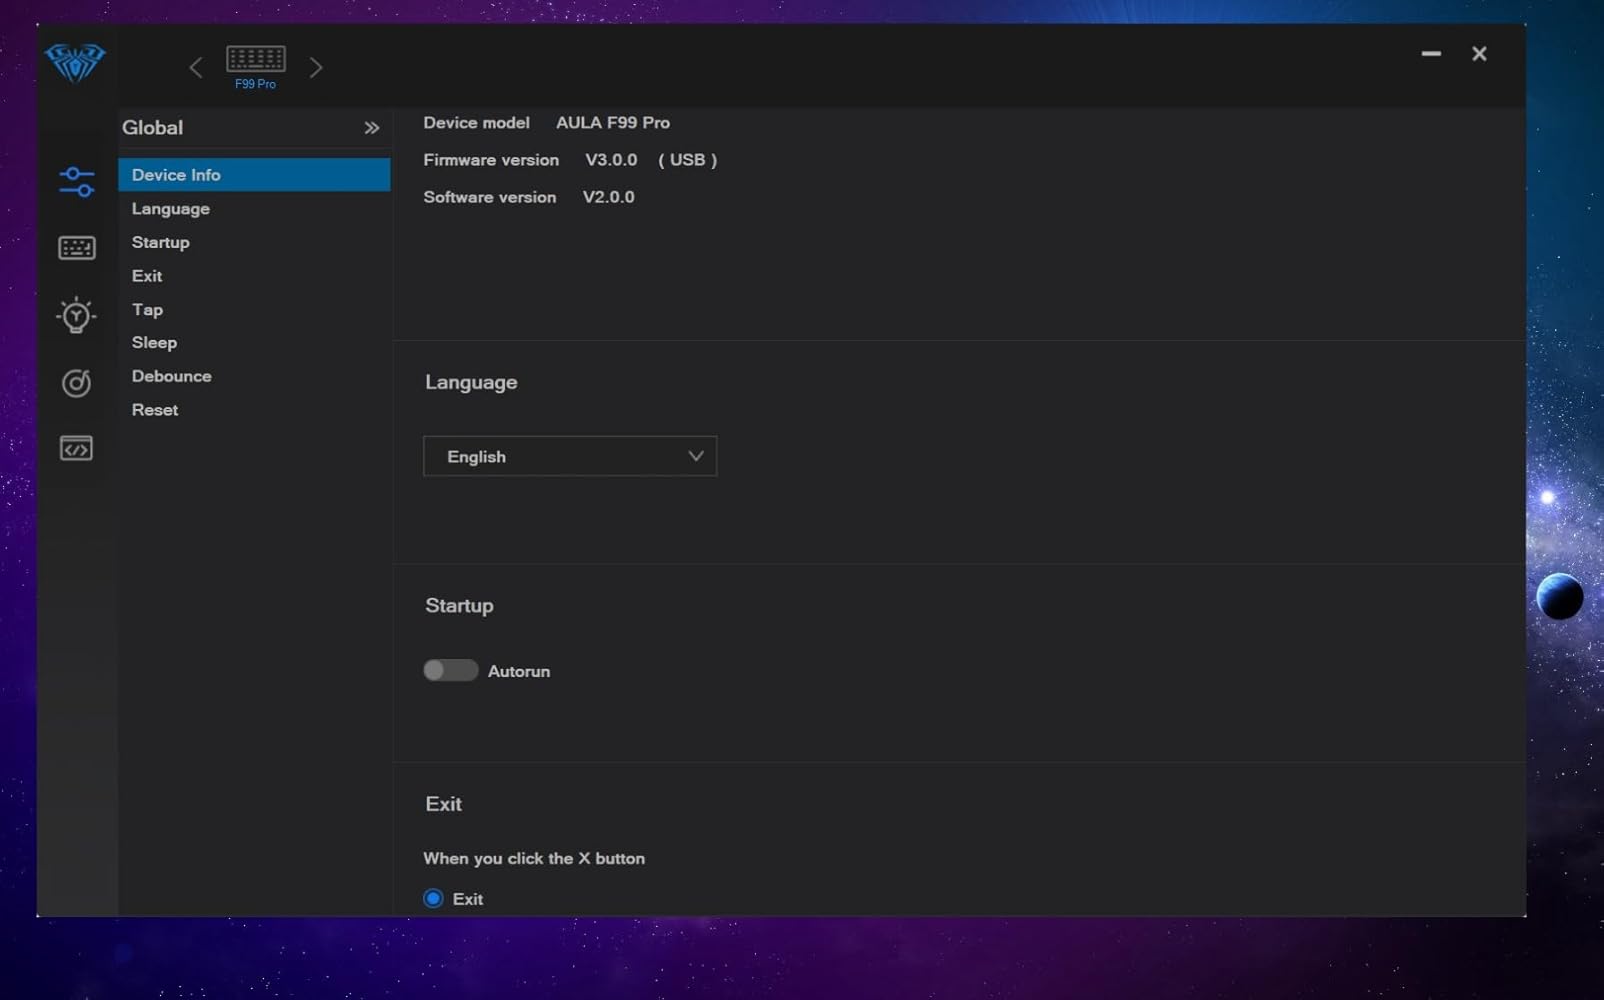Open the circular performance sidebar icon
1604x1000 pixels.
tap(76, 383)
